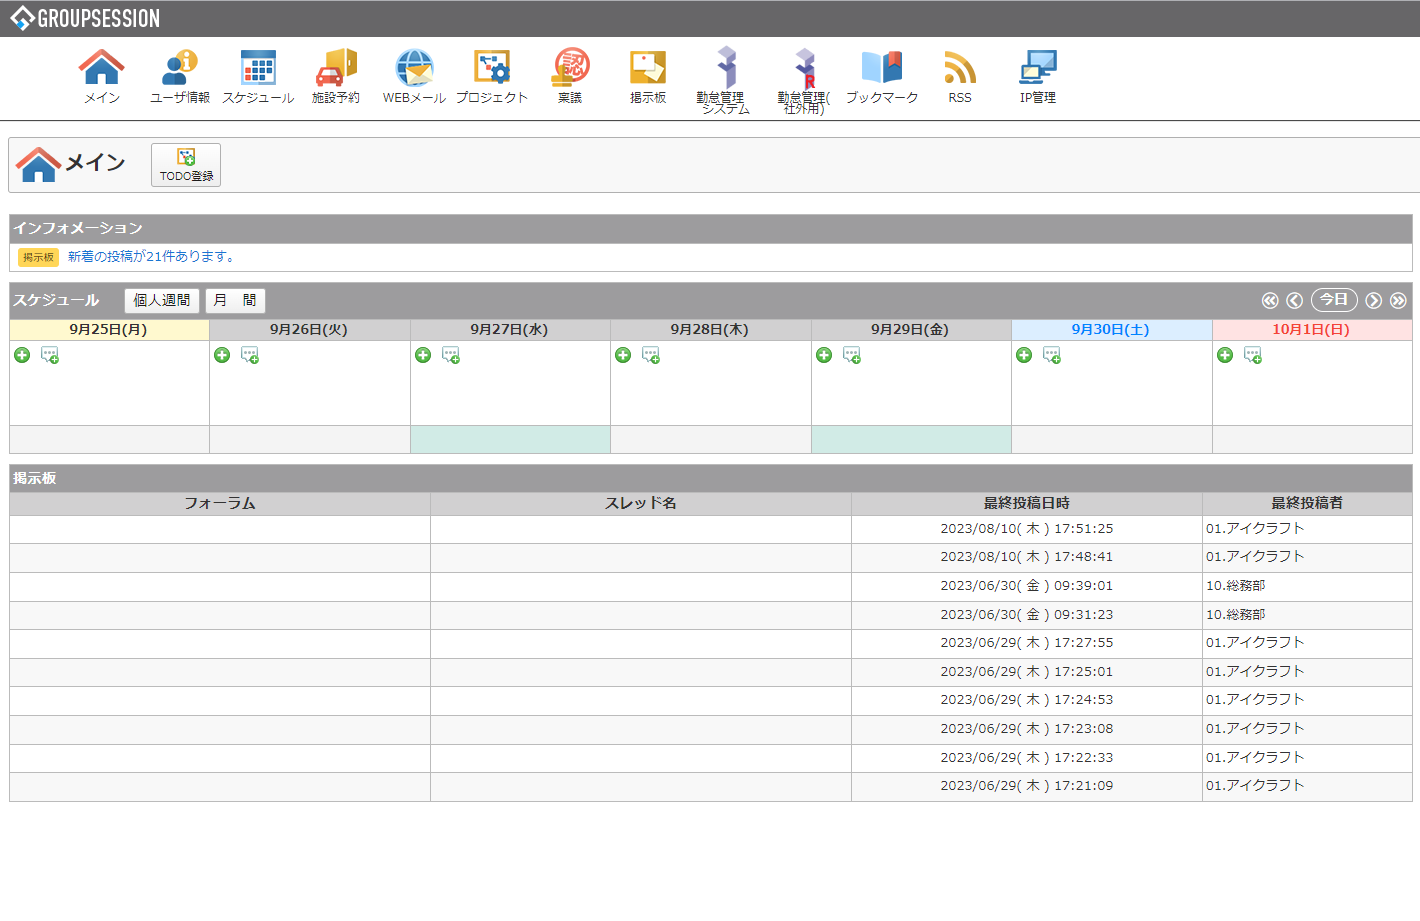
Task: Click the simple-entry bubble icon for 9月30日(土)
Action: pos(1052,355)
